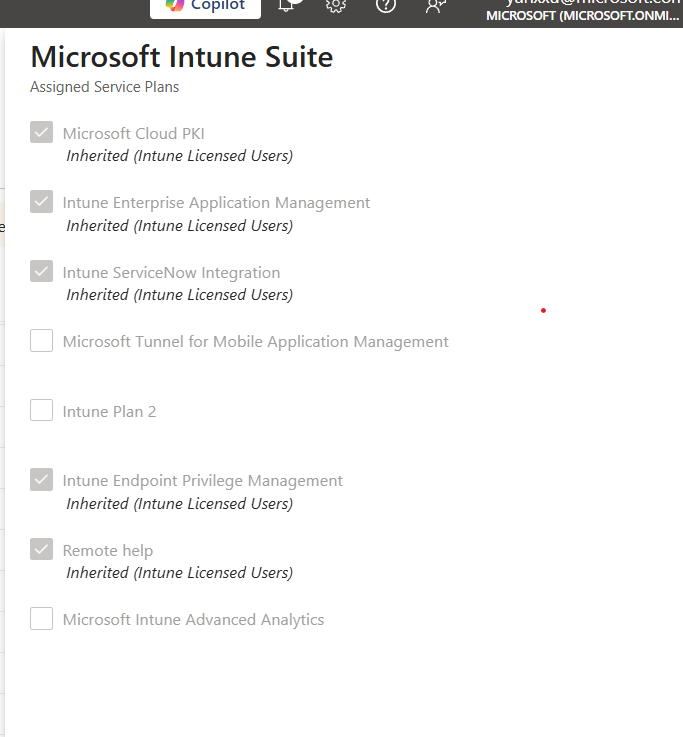Viewport: 683px width, 737px height.
Task: Click Inherited text under Microsoft Cloud PKI
Action: (x=180, y=156)
